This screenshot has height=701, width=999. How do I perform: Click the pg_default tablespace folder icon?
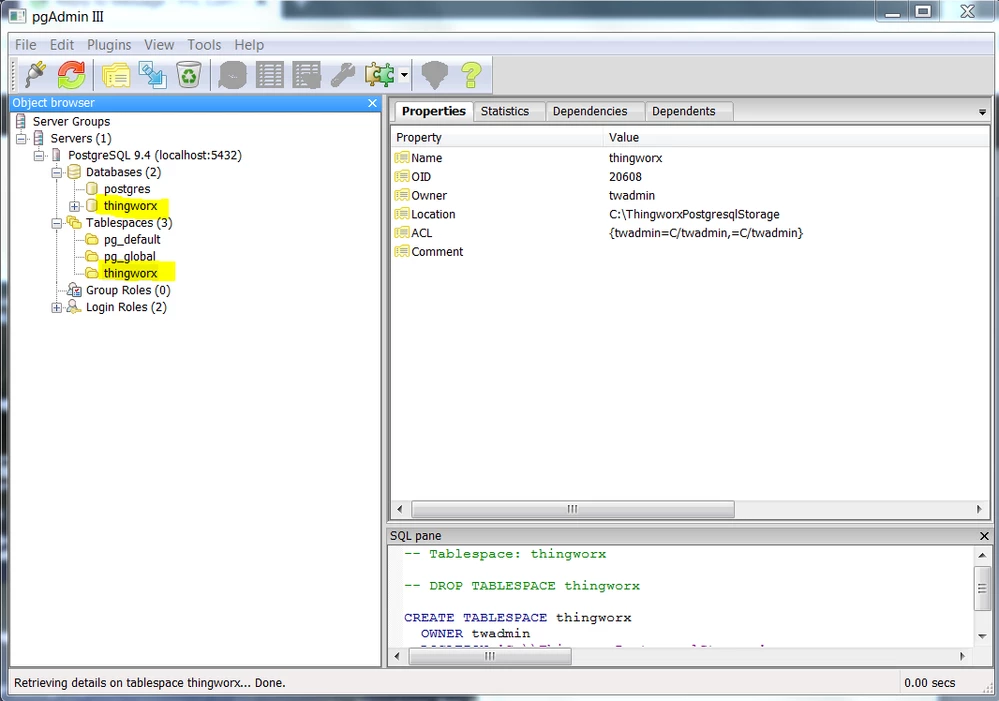92,240
